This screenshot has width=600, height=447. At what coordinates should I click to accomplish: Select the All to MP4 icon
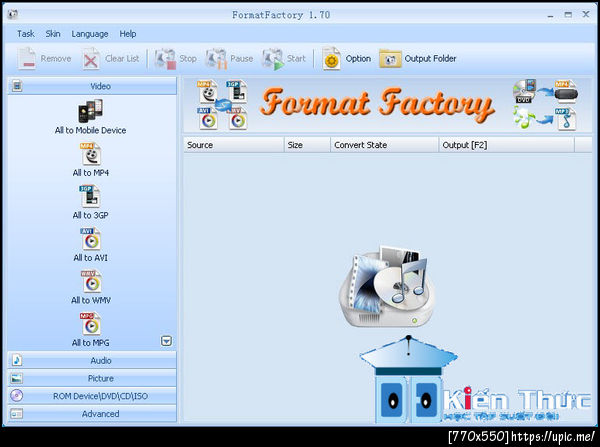coord(91,154)
